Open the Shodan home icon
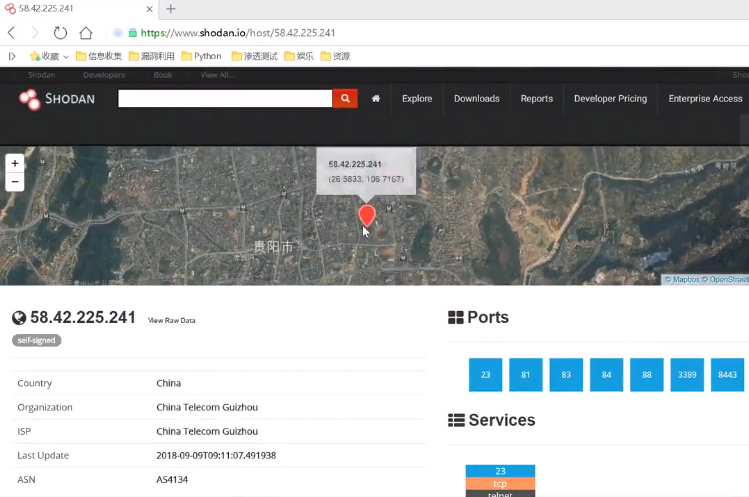 pyautogui.click(x=376, y=98)
